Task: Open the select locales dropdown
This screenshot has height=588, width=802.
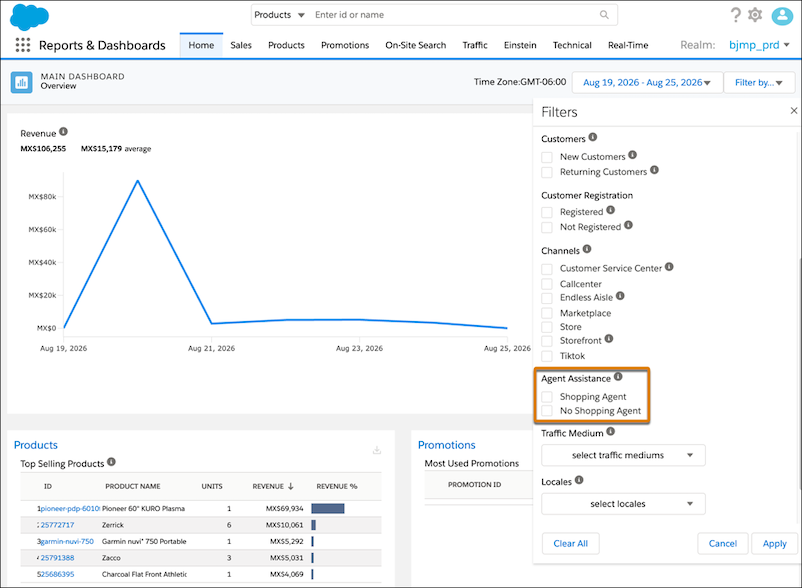Action: [x=623, y=504]
